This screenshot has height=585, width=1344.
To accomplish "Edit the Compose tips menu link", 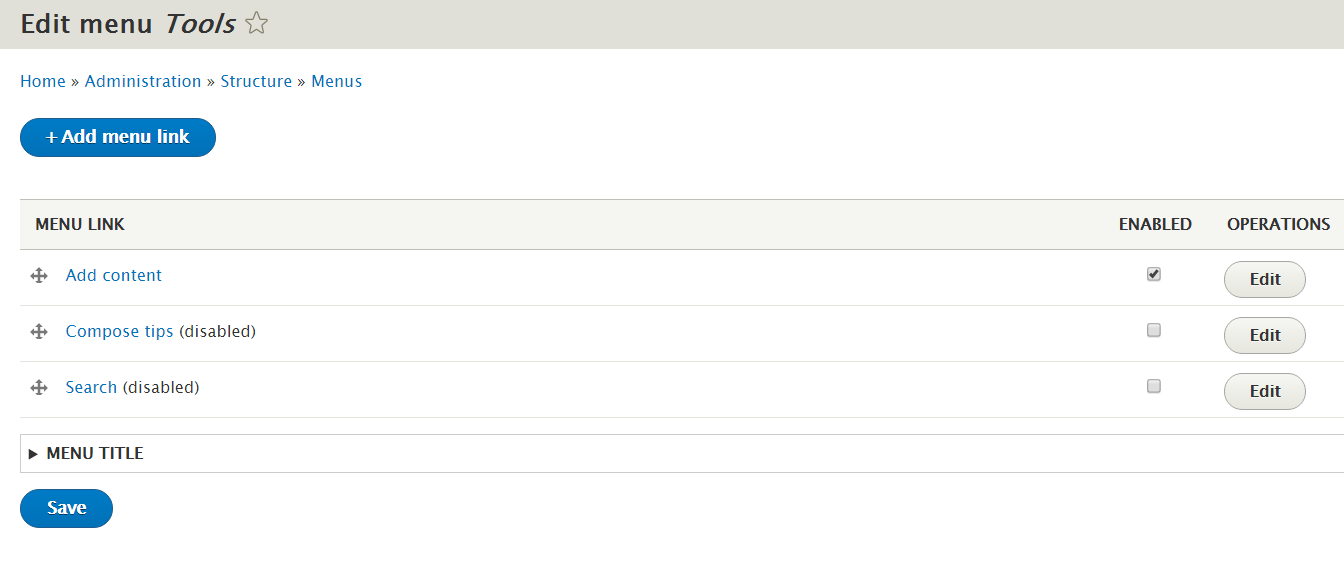I will (x=1264, y=335).
